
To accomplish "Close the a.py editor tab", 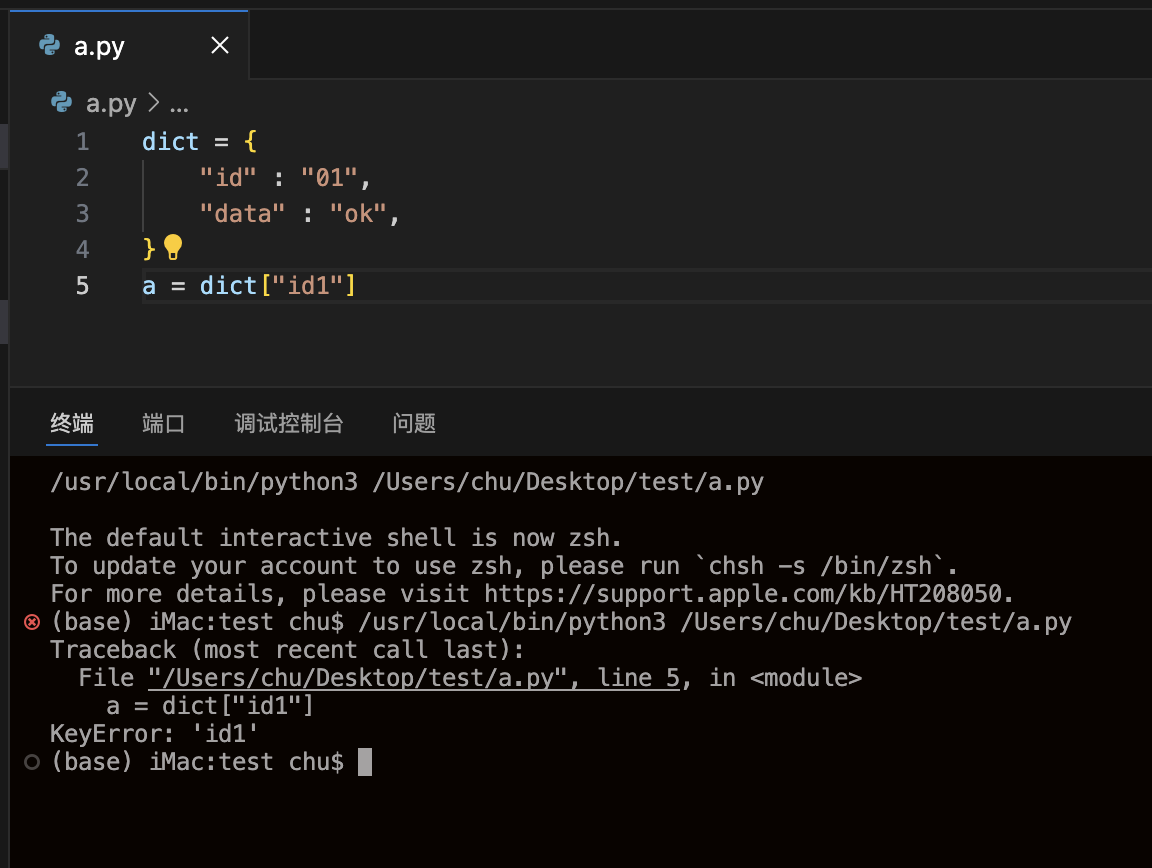I will 220,45.
